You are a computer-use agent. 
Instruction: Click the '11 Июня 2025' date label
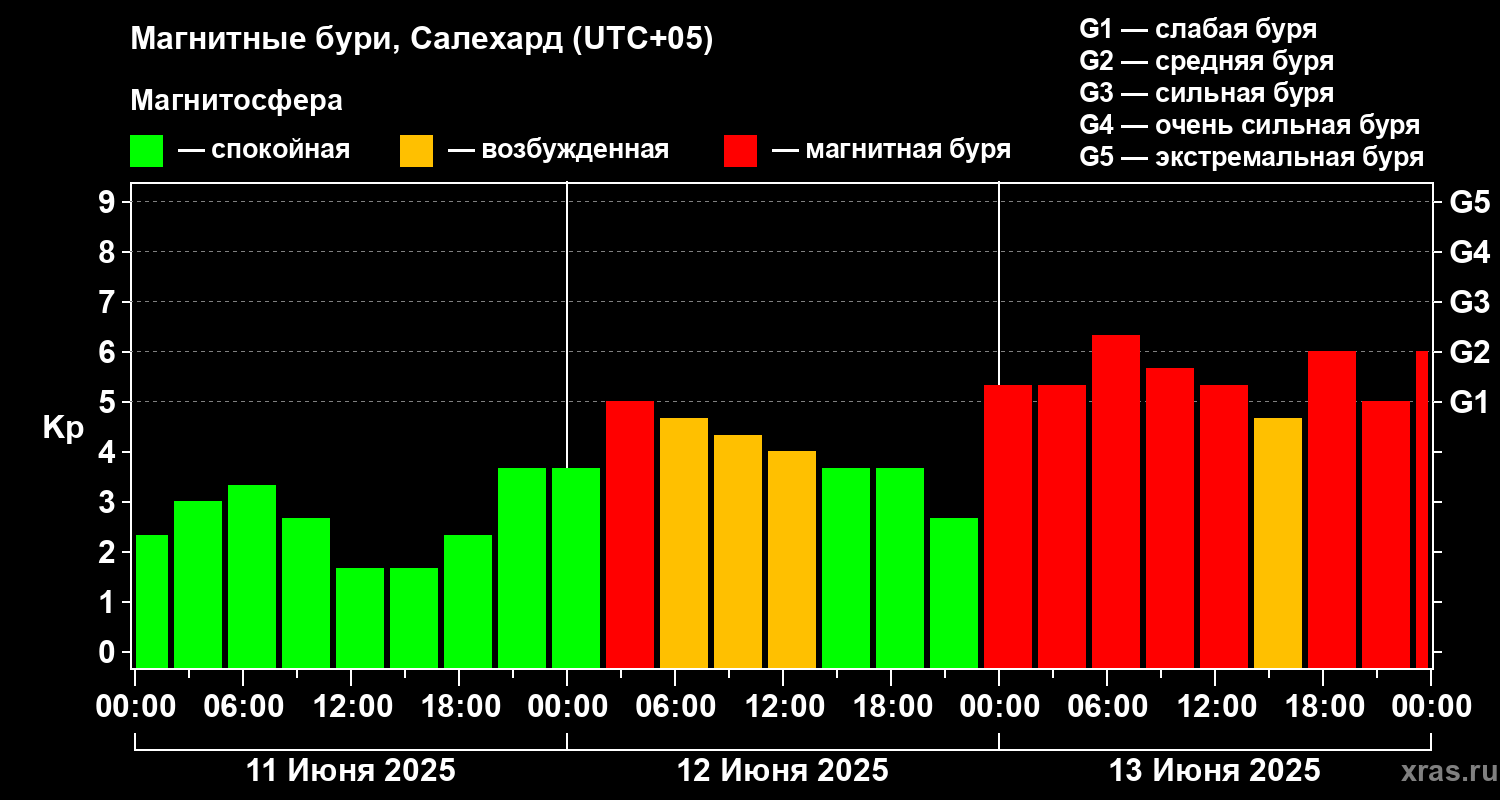tap(350, 771)
